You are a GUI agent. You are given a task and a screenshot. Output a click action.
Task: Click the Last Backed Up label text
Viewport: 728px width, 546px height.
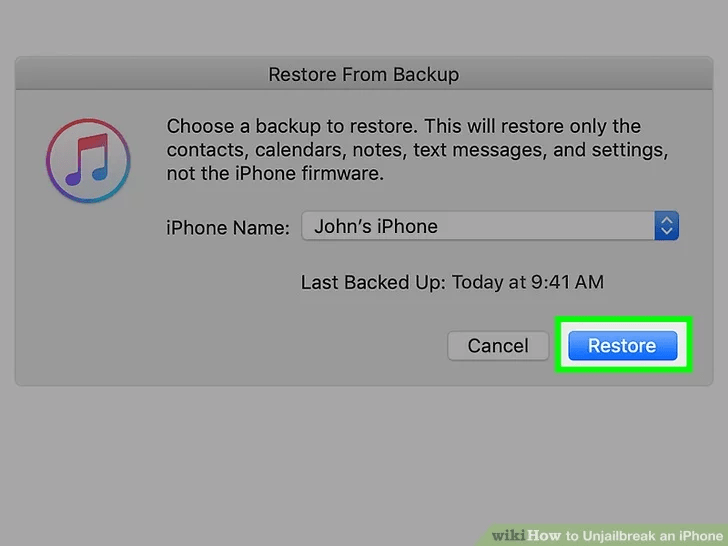[373, 283]
